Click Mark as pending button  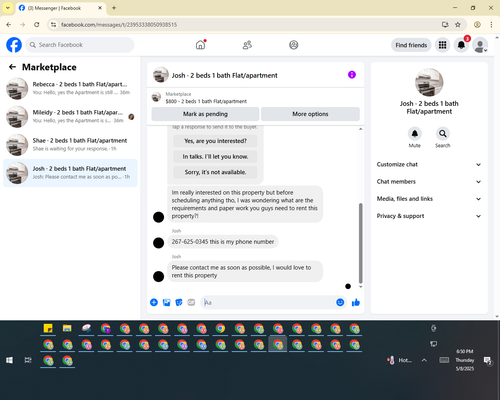pos(205,114)
